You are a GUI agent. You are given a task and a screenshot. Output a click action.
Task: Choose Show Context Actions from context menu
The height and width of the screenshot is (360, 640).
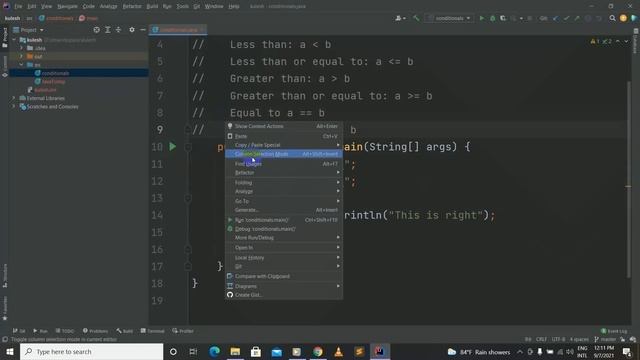click(x=284, y=126)
